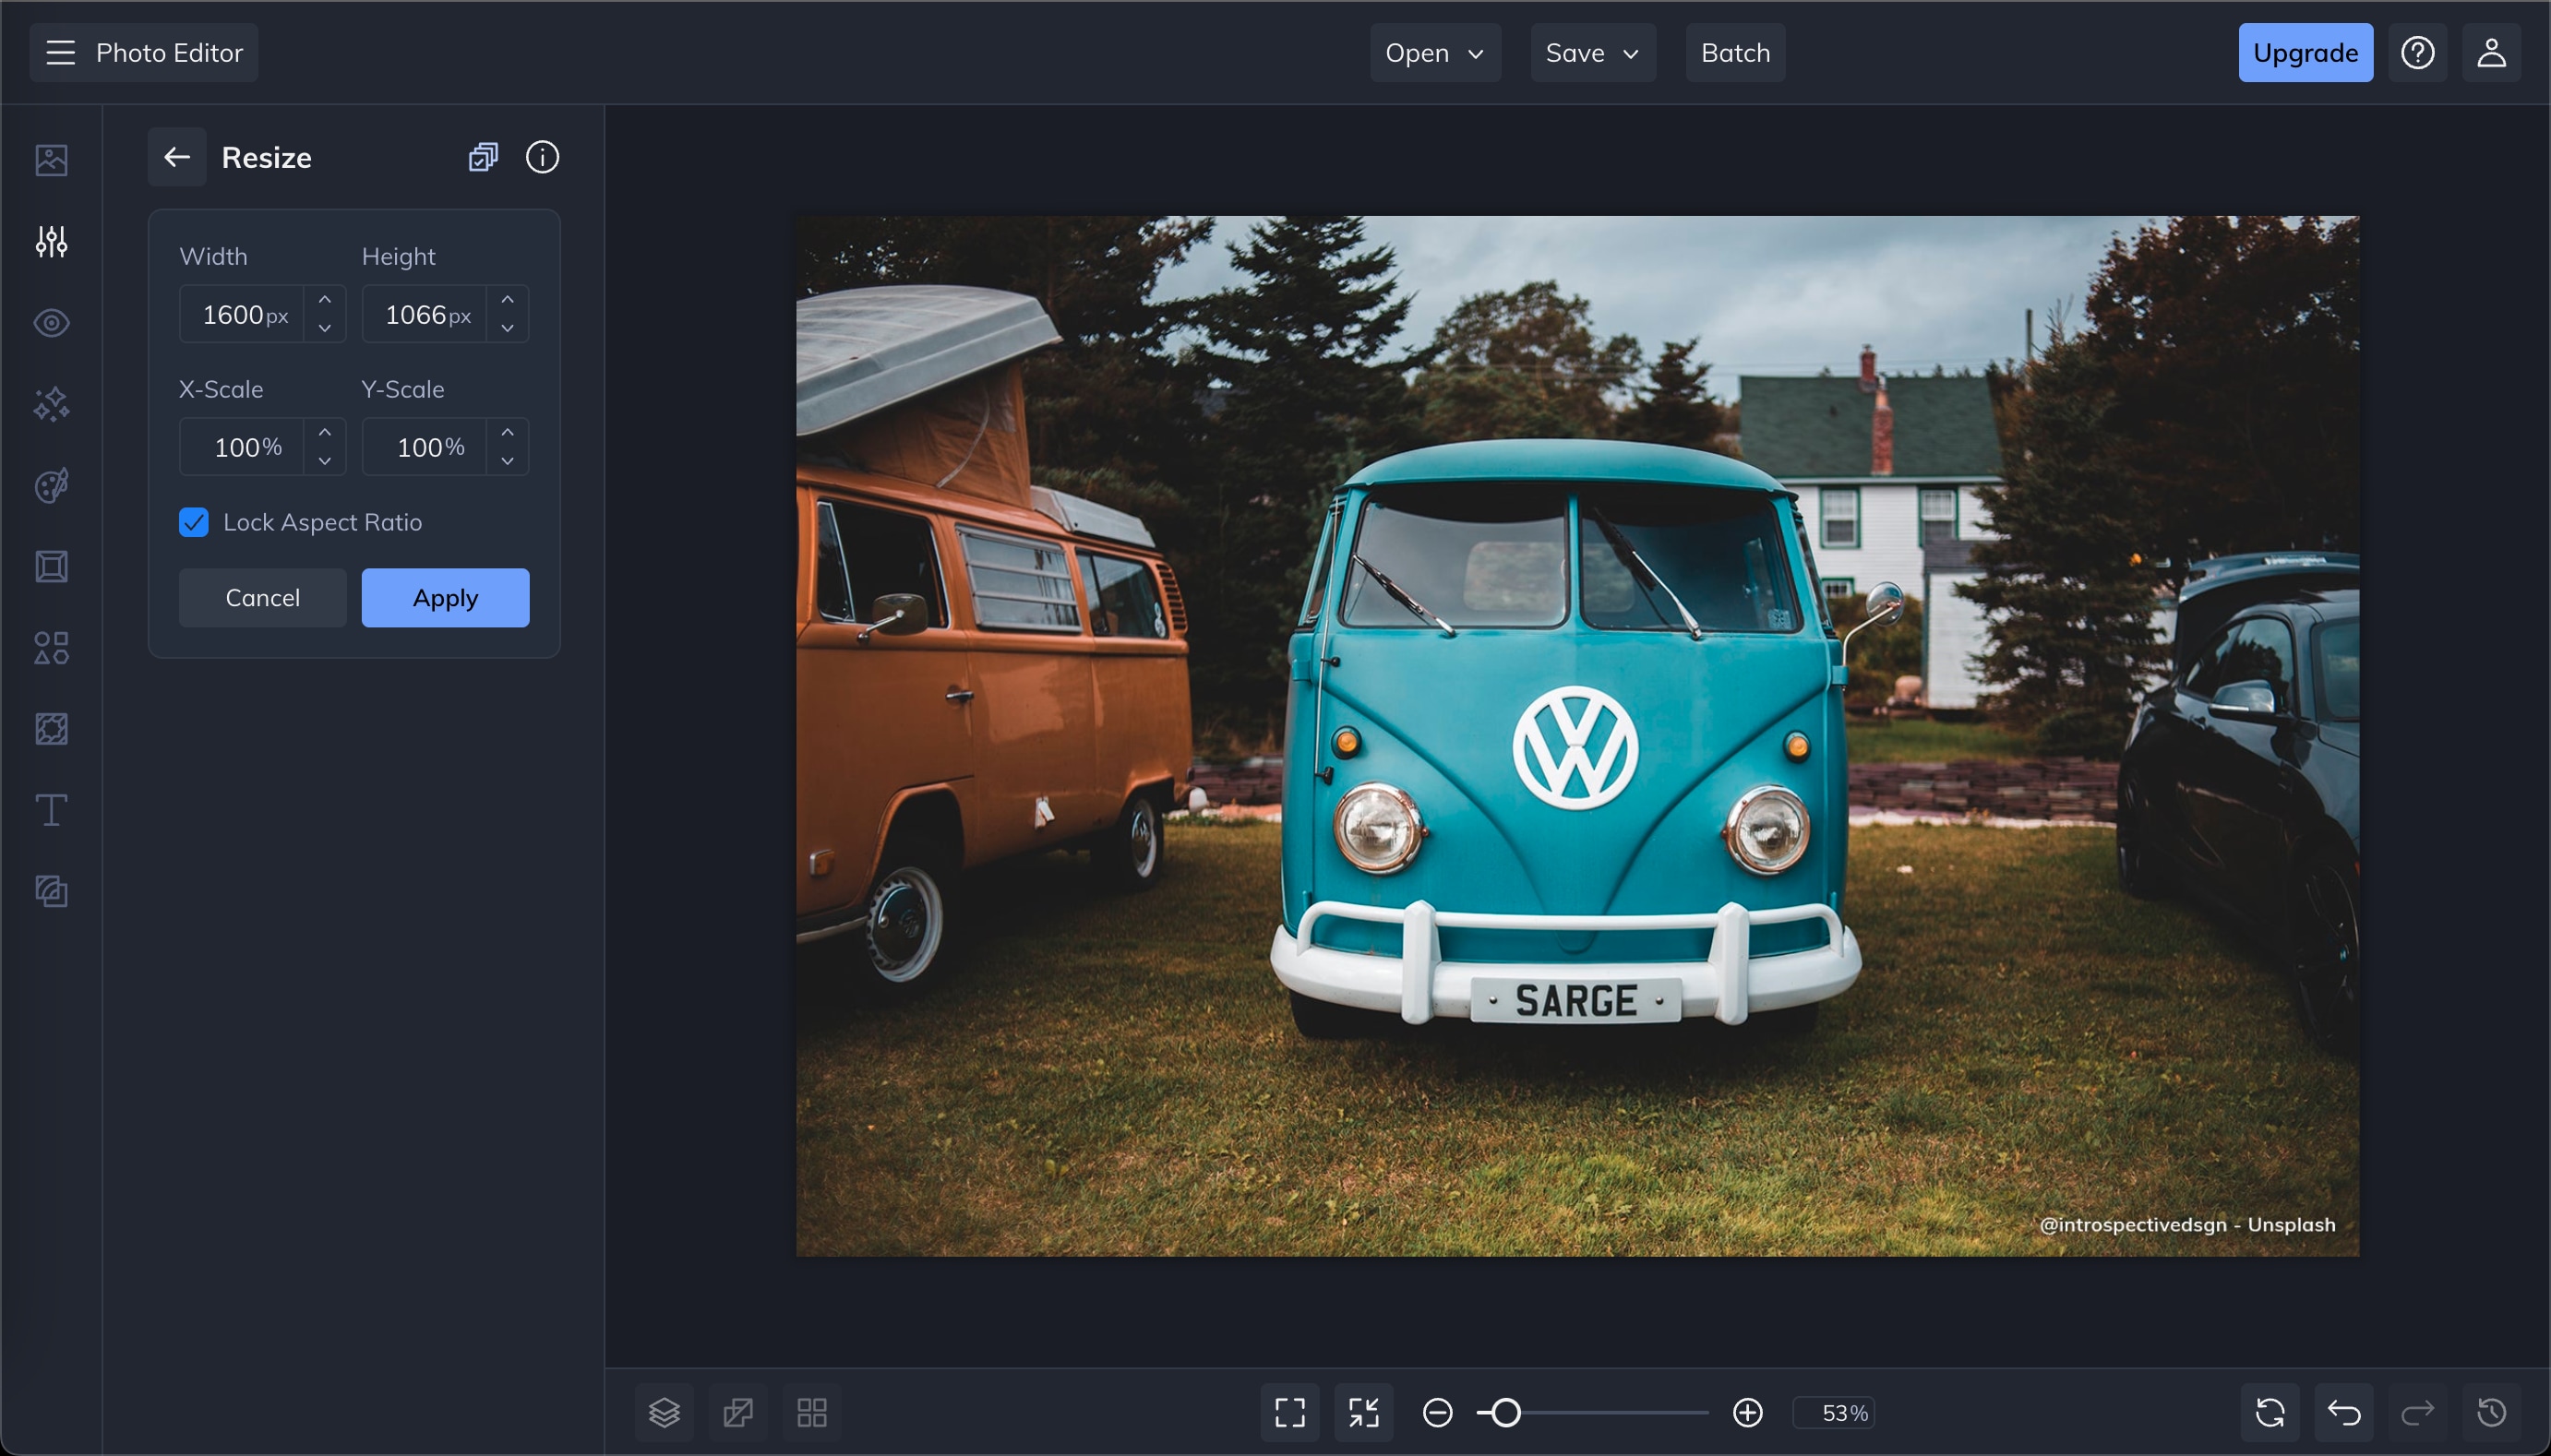
Task: Click the X-Scale percentage field
Action: point(242,446)
